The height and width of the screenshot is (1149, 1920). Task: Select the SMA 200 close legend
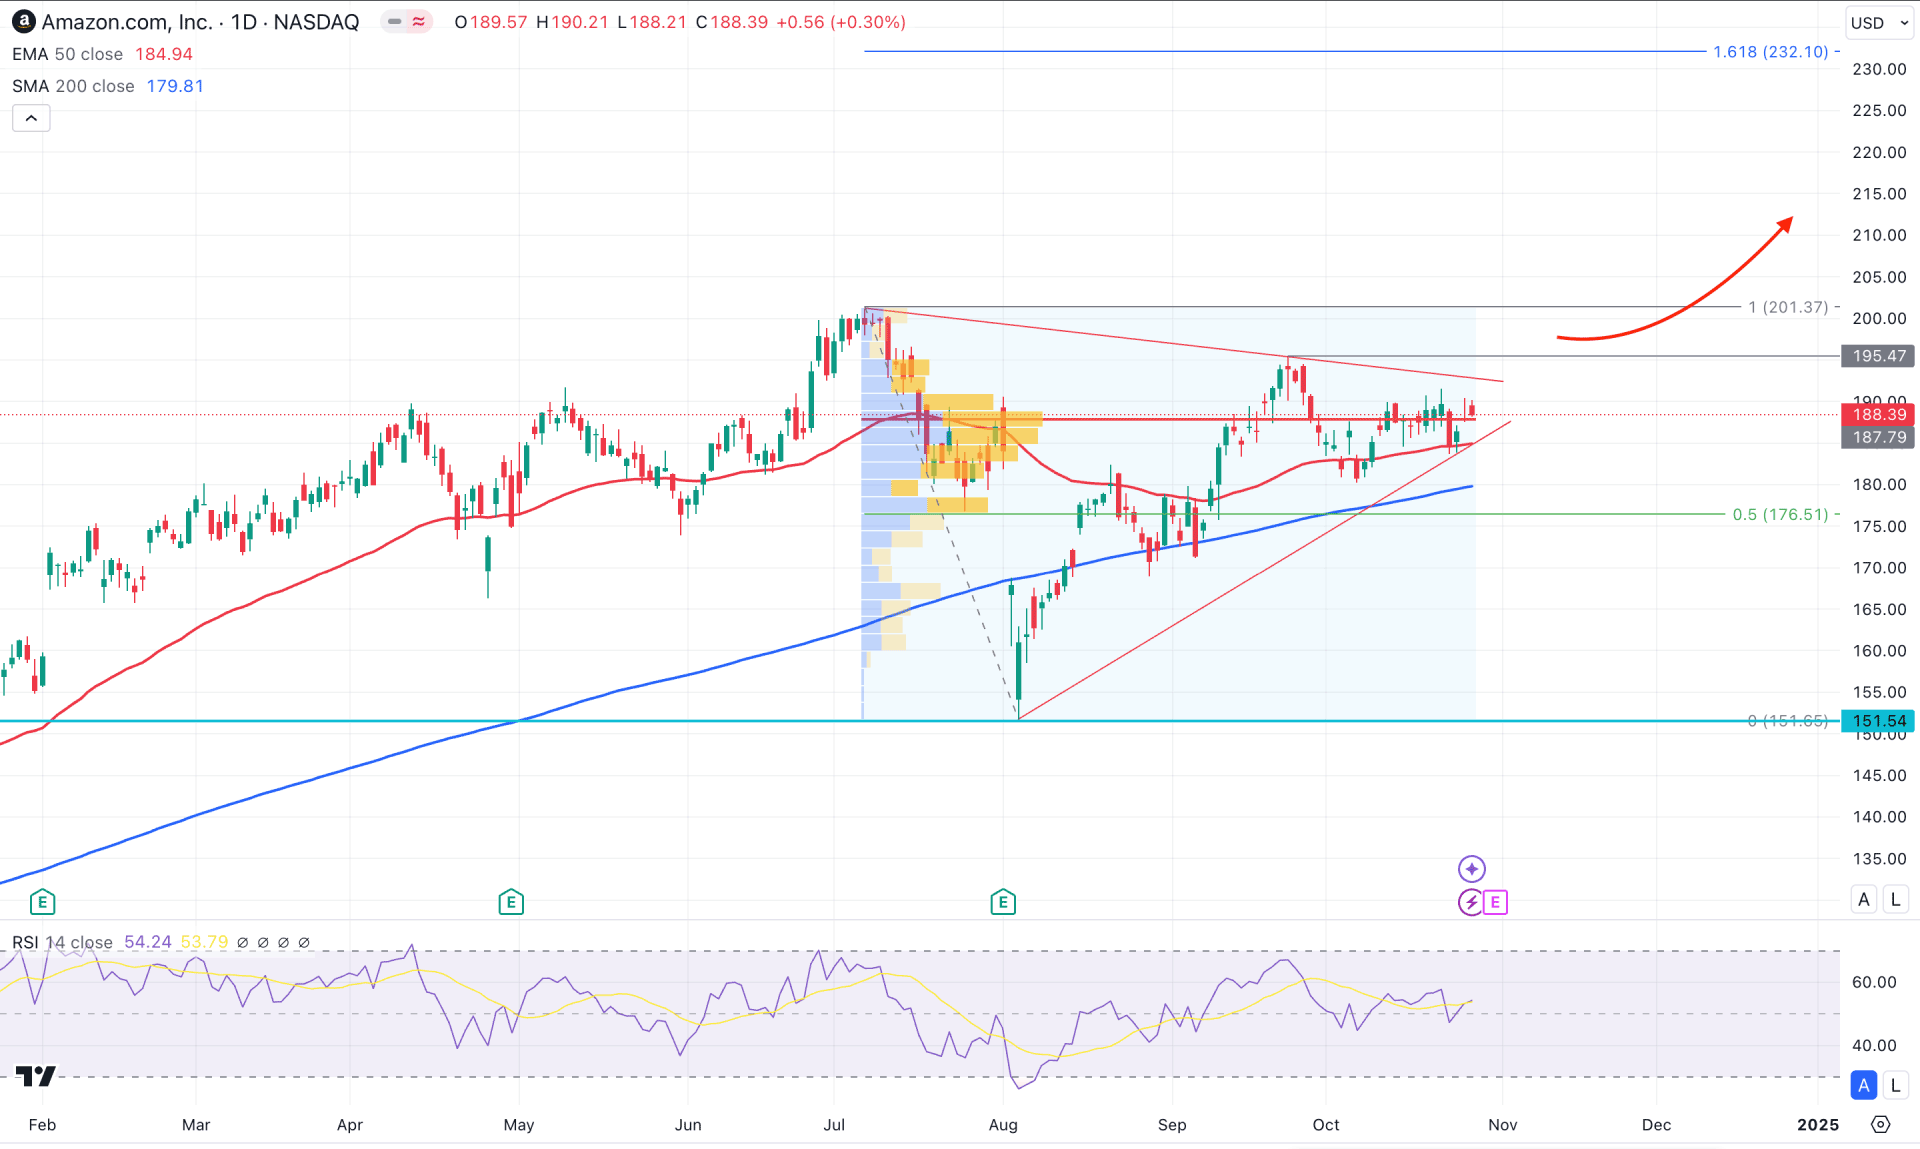click(73, 86)
